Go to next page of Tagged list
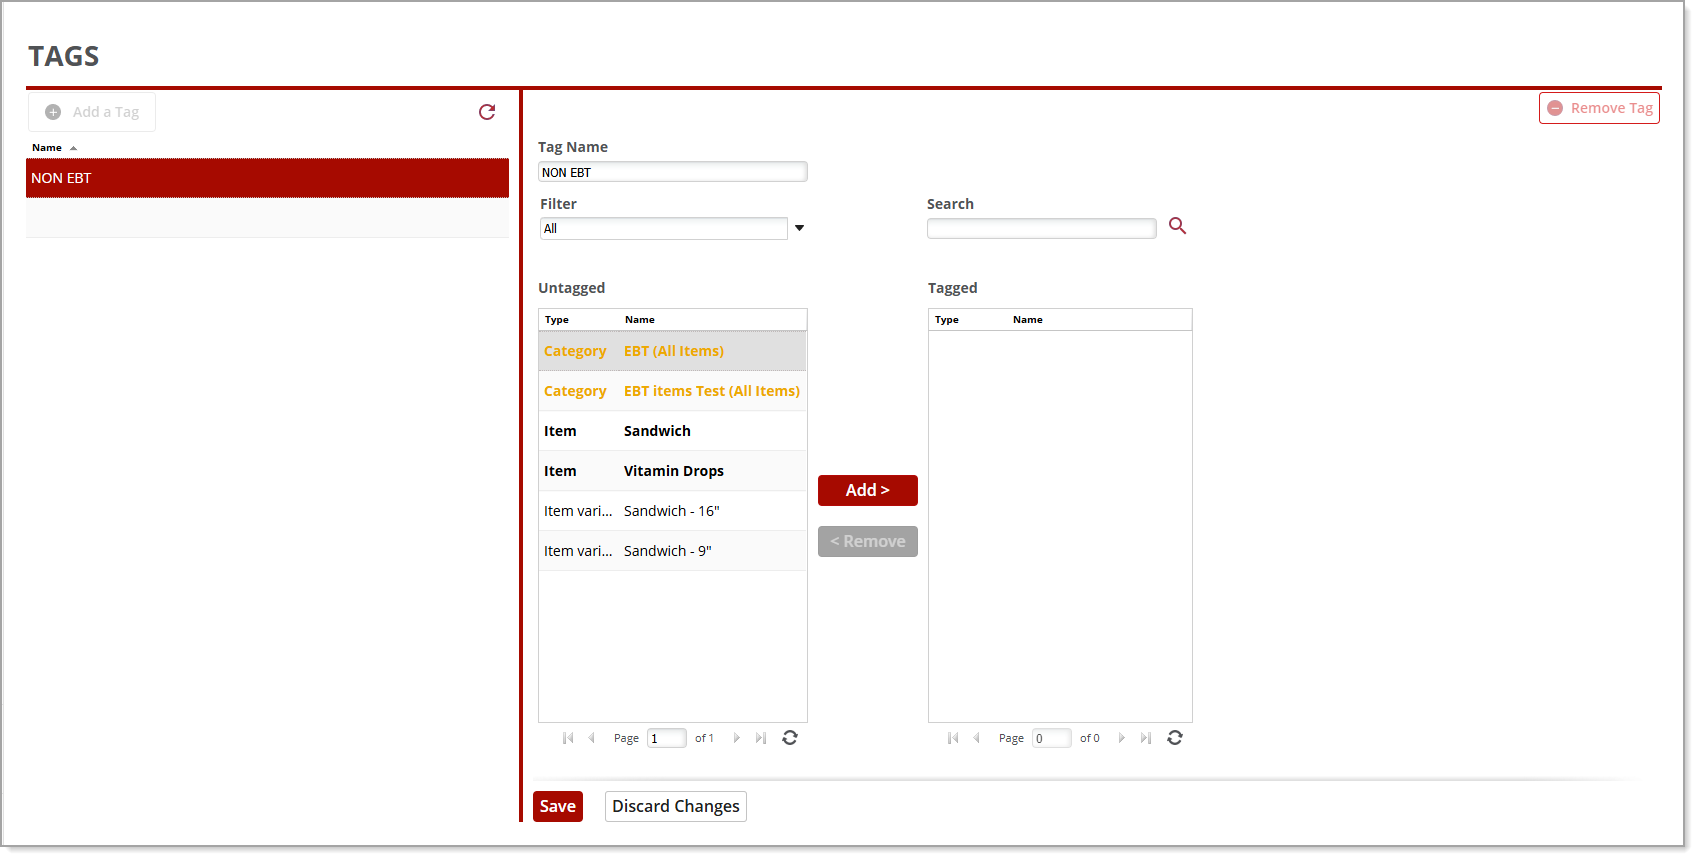The width and height of the screenshot is (1697, 859). (x=1122, y=738)
